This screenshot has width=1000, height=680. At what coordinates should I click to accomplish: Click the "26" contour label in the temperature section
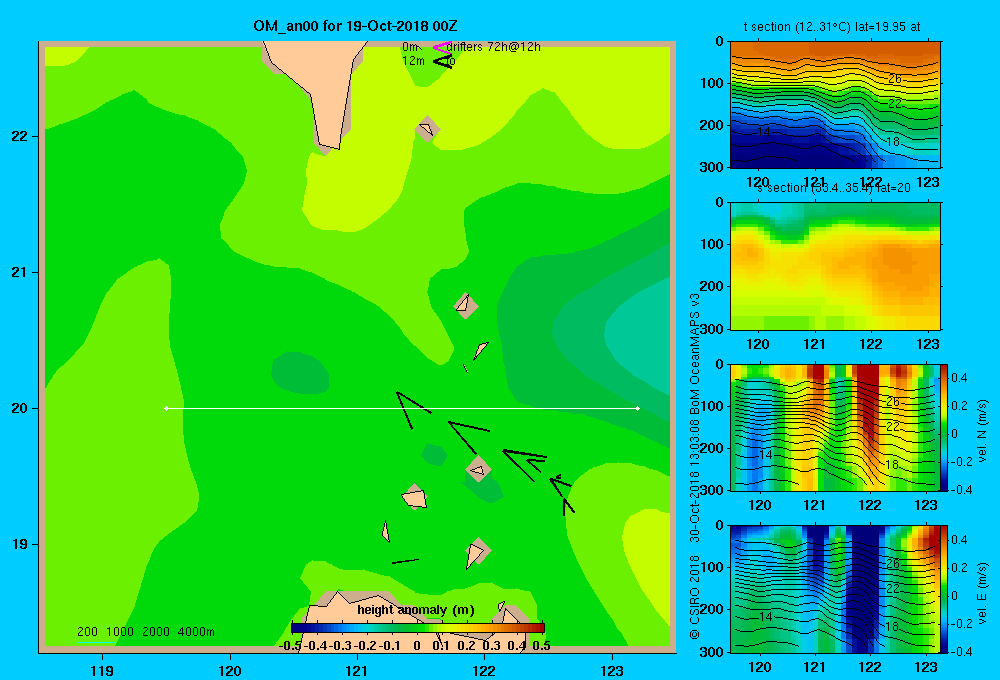[895, 78]
